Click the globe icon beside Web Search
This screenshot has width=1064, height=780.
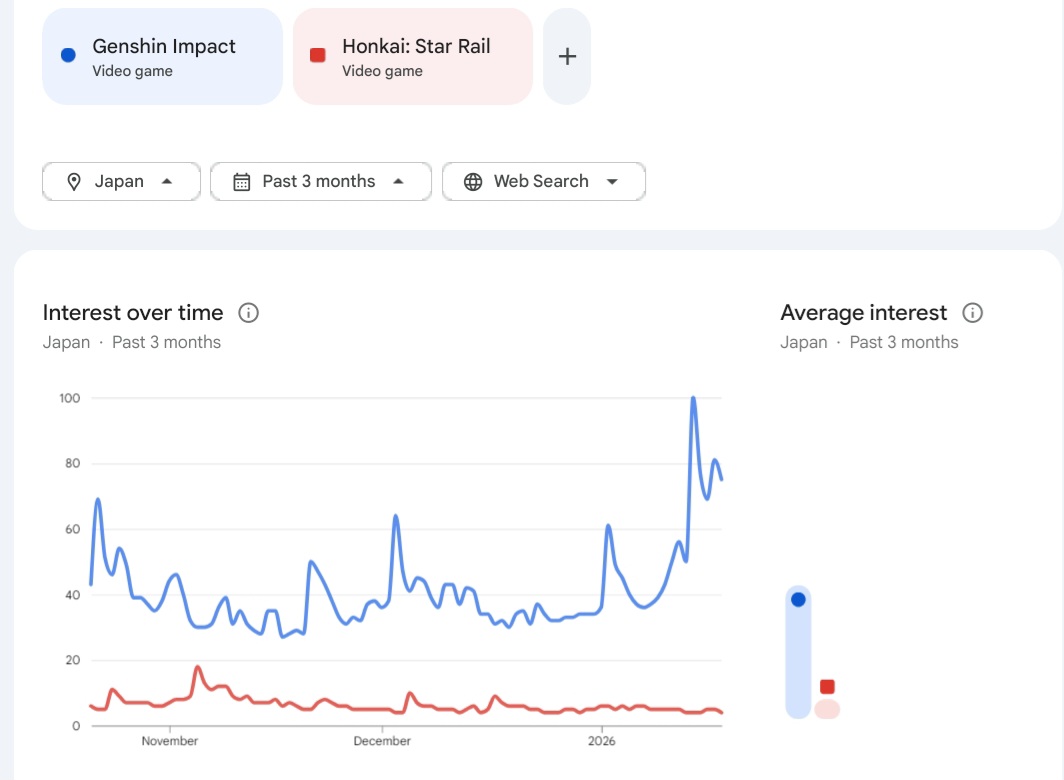pyautogui.click(x=473, y=182)
